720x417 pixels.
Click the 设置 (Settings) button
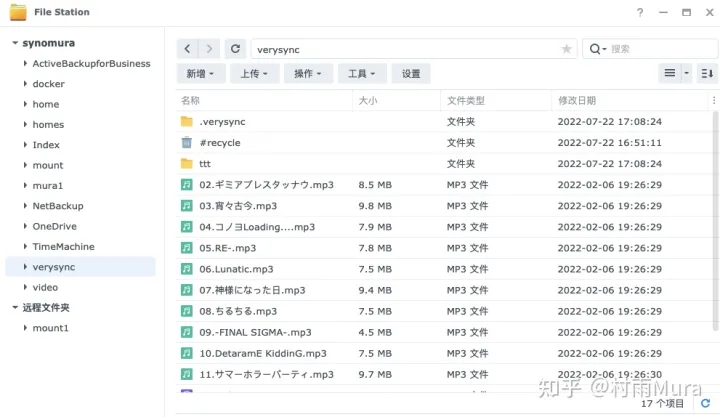coord(411,73)
